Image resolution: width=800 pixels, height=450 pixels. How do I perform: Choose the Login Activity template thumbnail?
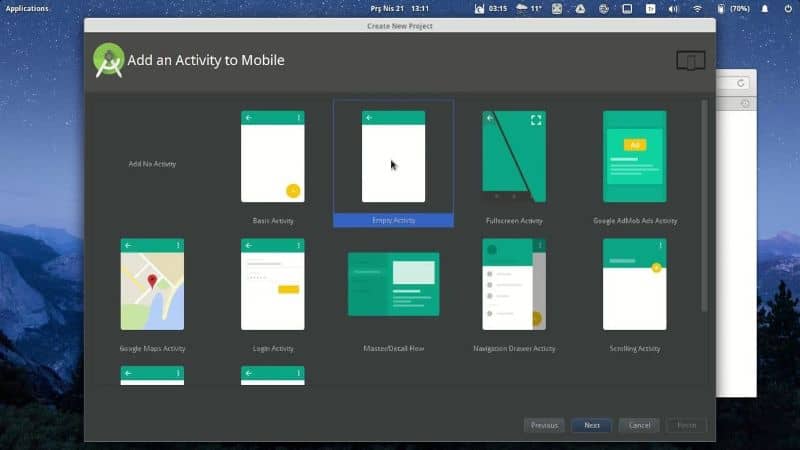273,284
